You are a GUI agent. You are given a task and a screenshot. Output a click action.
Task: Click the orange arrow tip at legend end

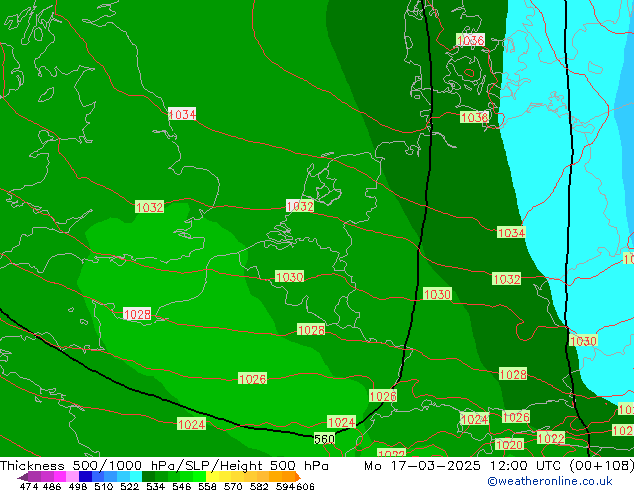[x=298, y=477]
